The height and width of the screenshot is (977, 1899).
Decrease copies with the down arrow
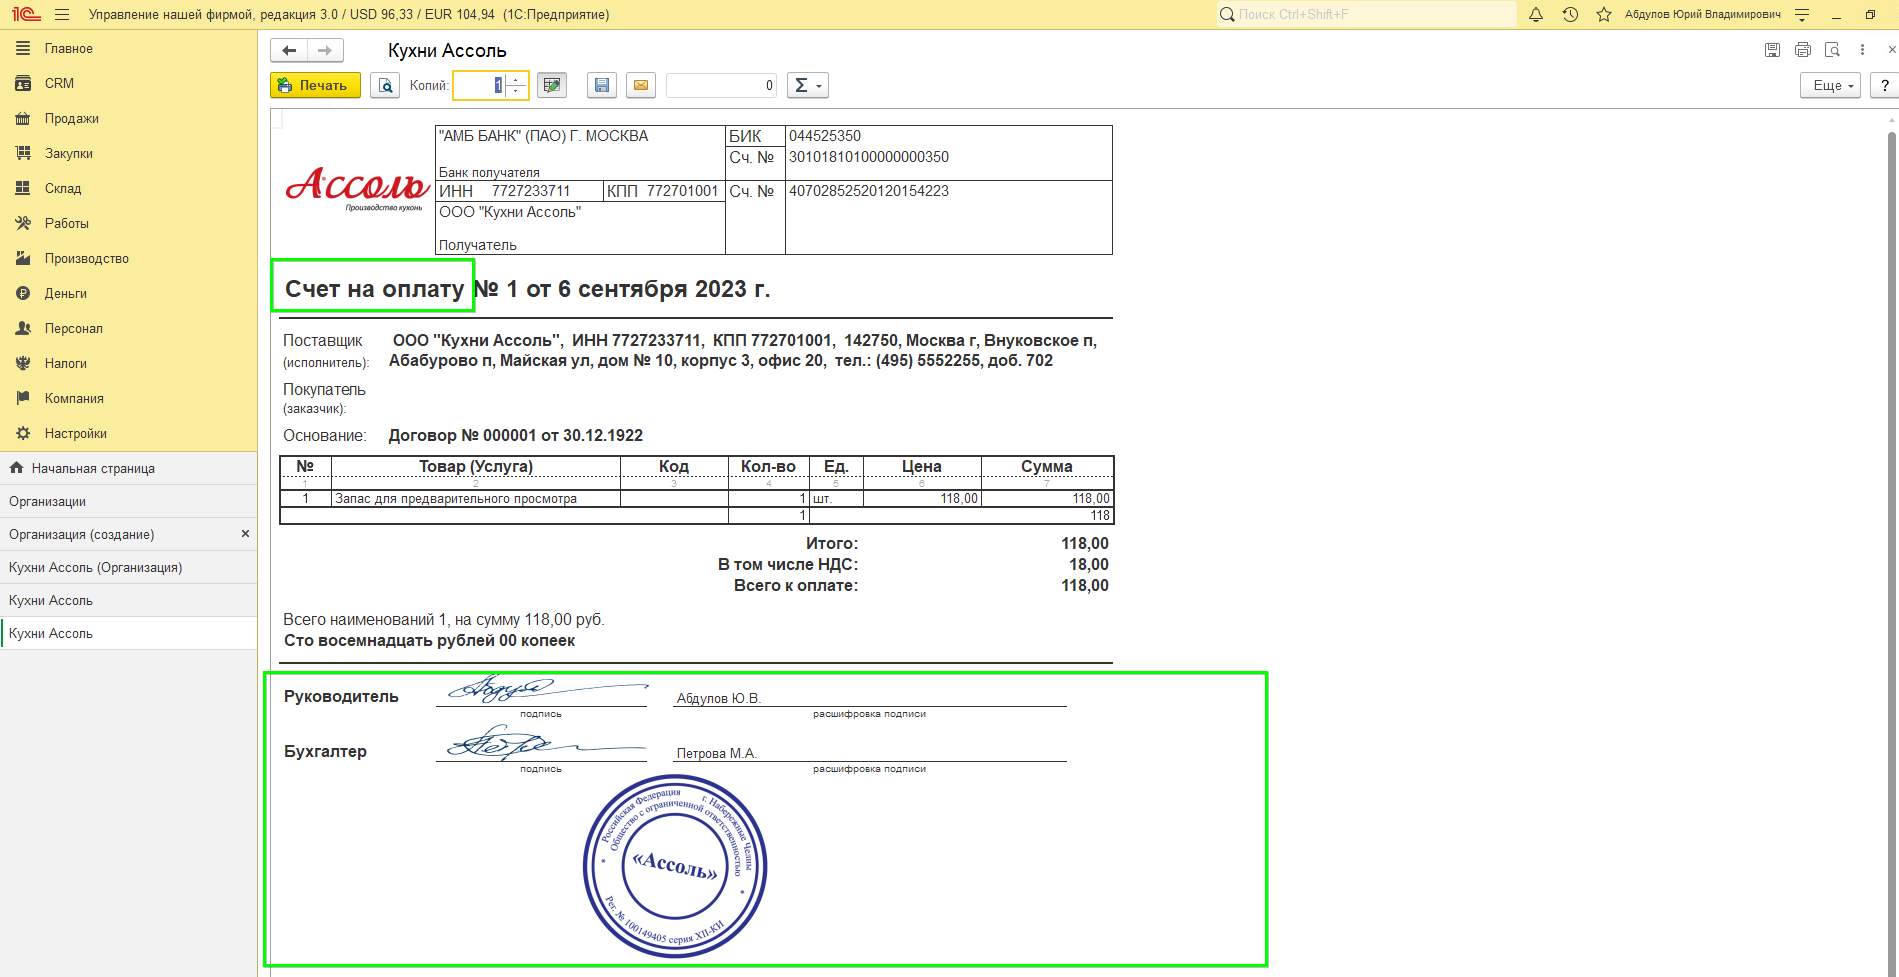pos(516,92)
